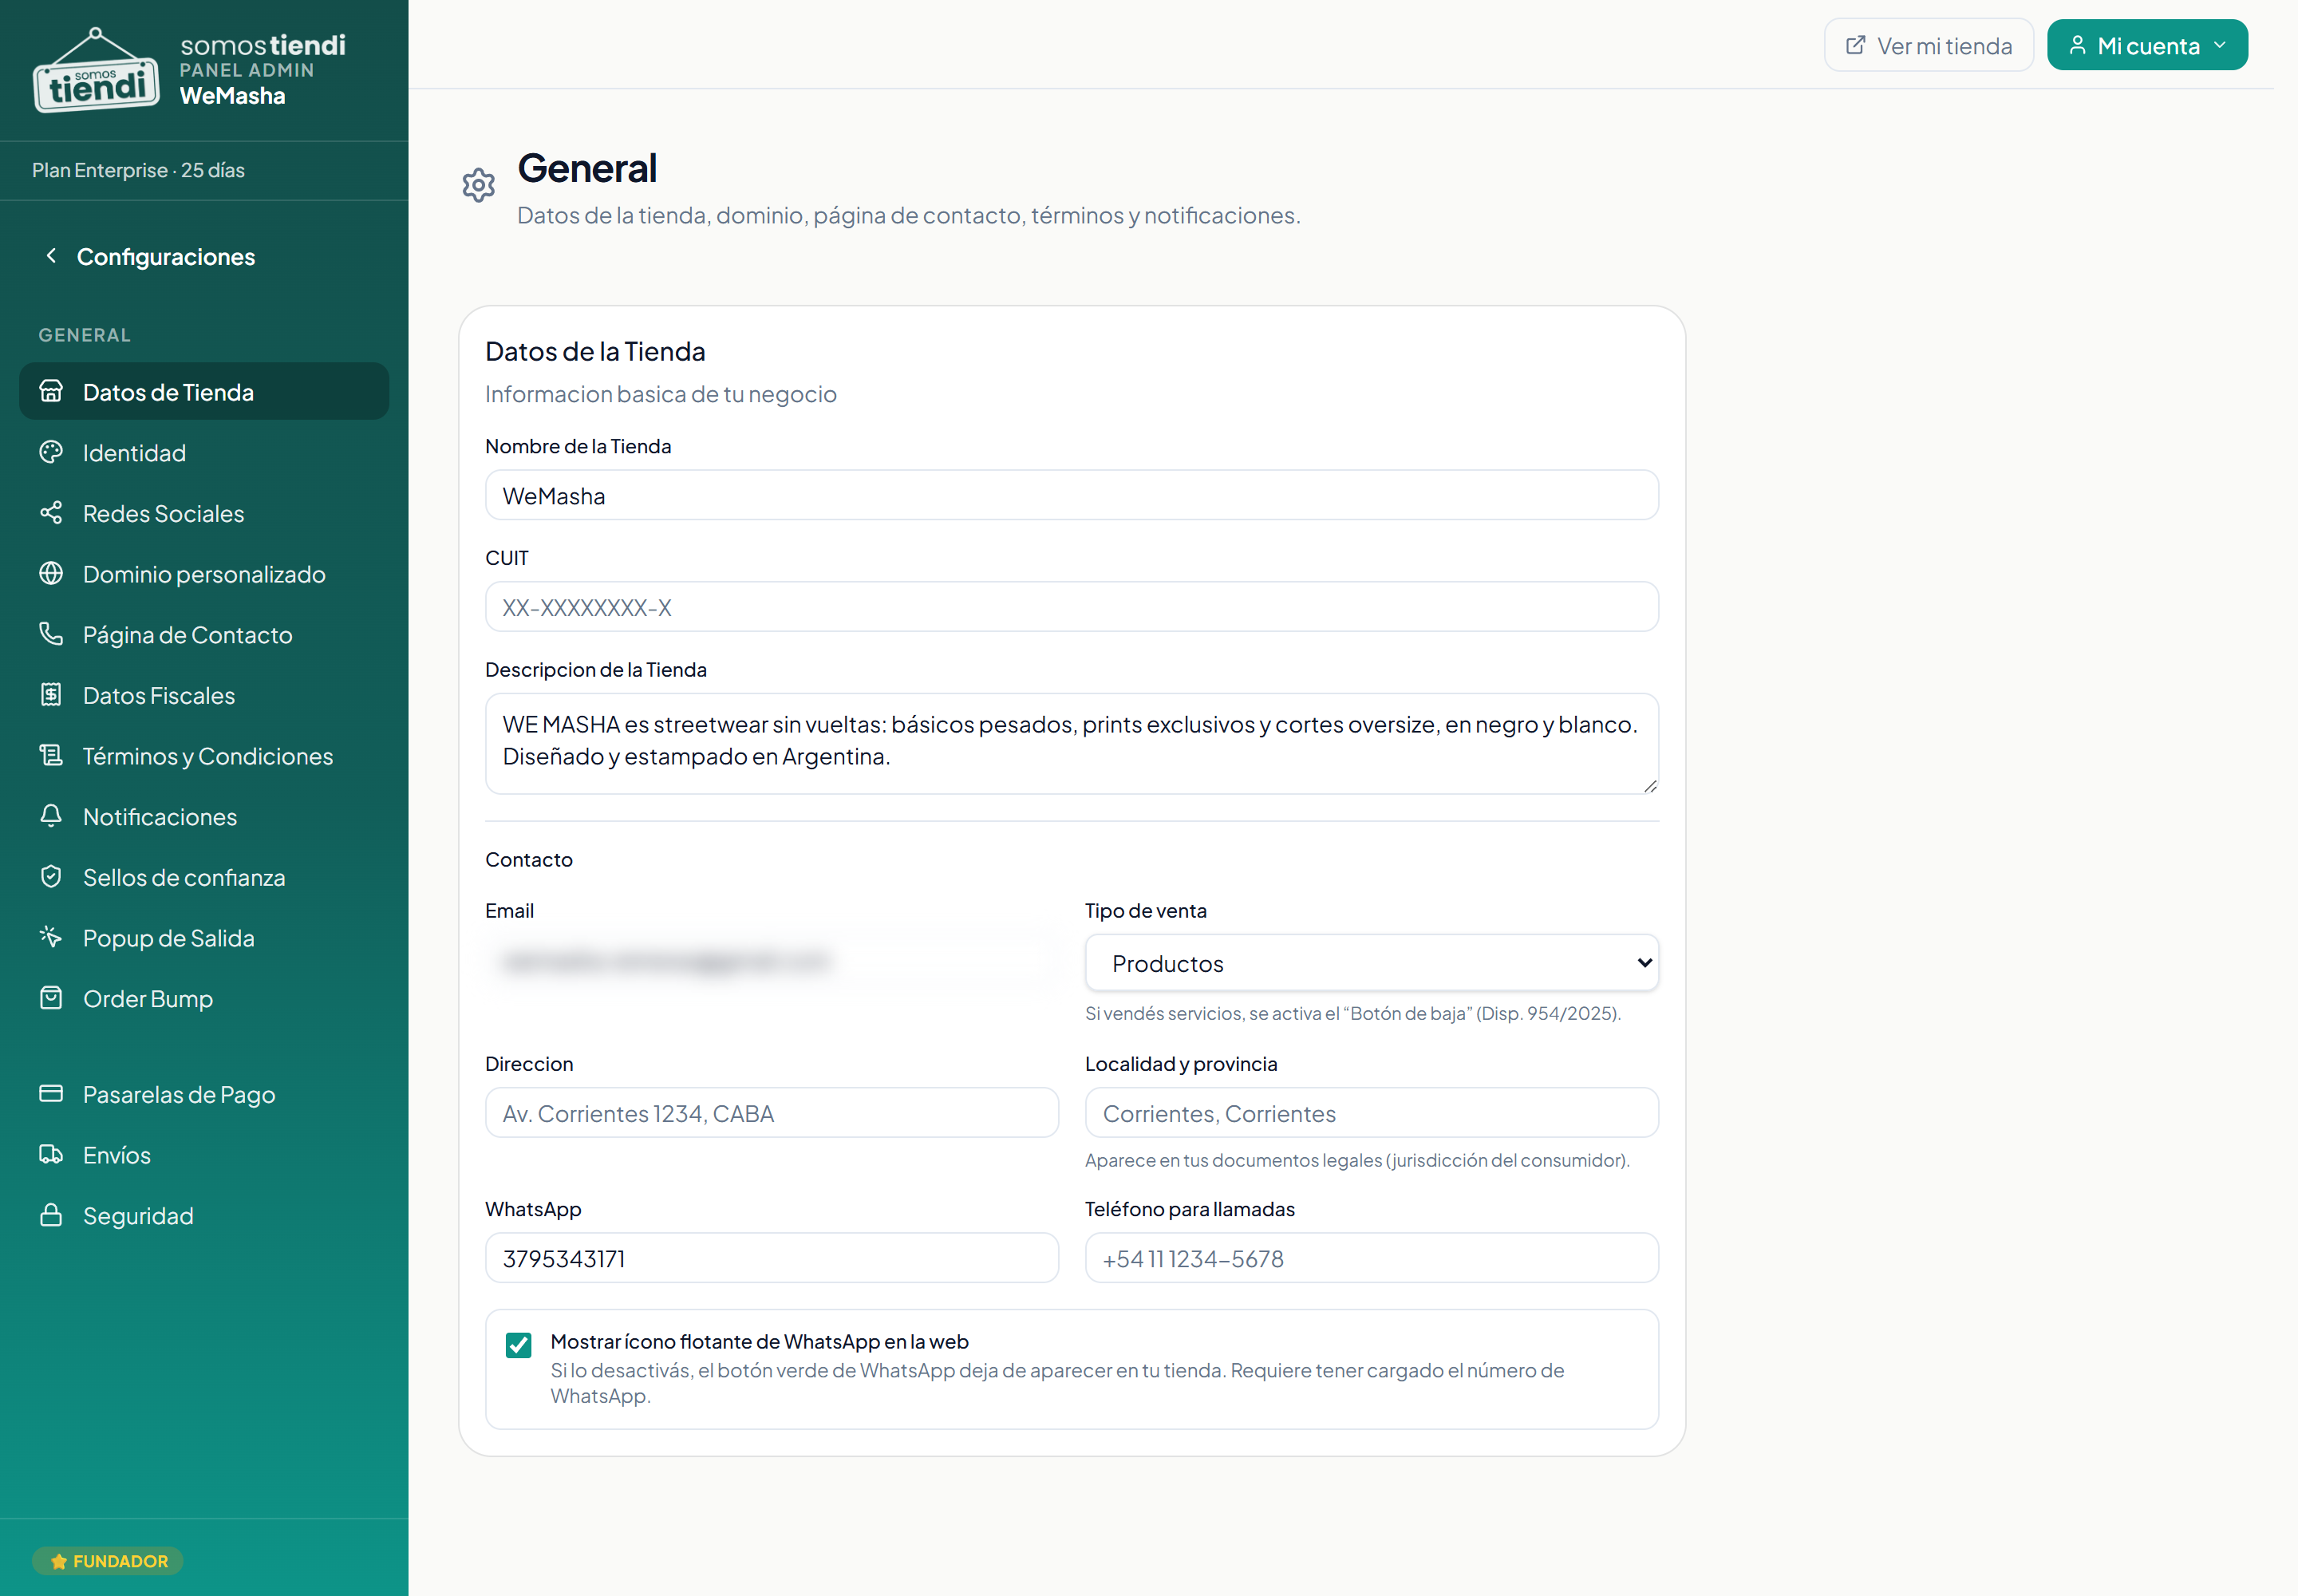
Task: Click the Contacto section heading
Action: tap(529, 860)
